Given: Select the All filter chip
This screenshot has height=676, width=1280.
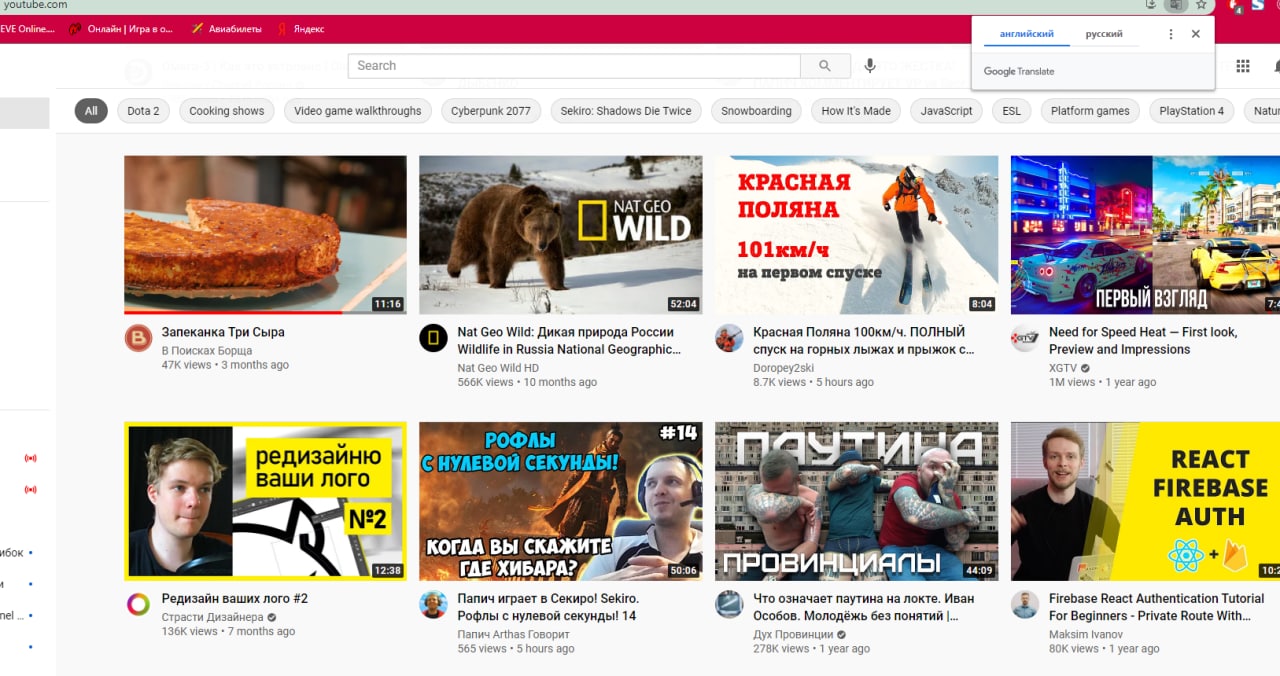Looking at the screenshot, I should (91, 111).
